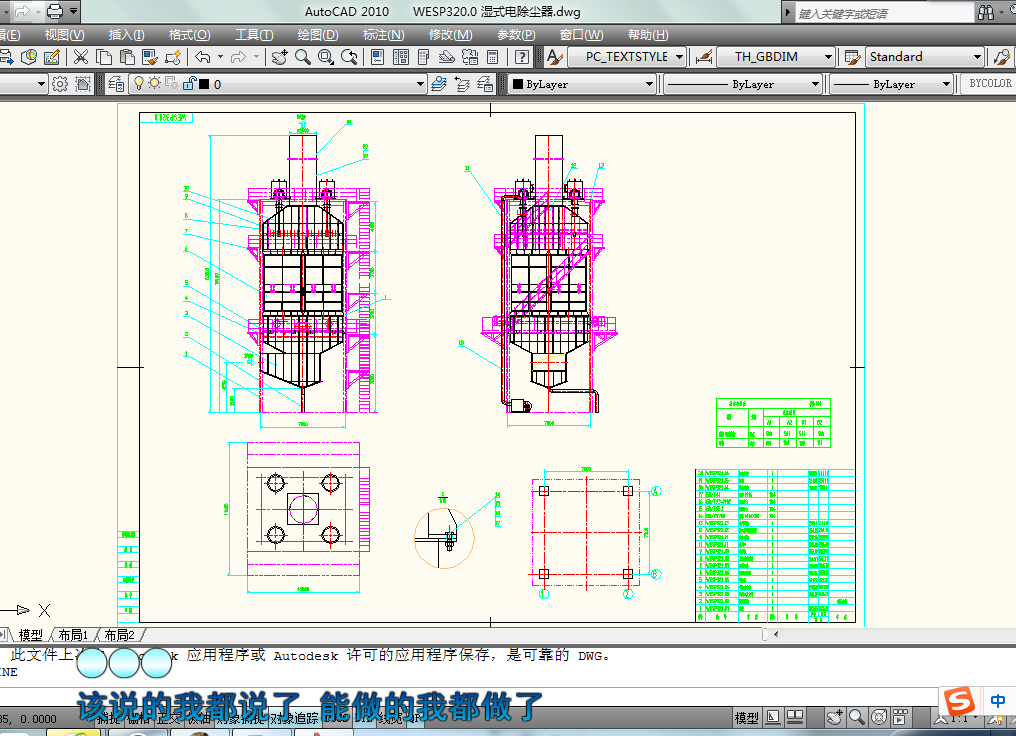
Task: Open the Layer Properties Manager icon
Action: click(x=116, y=84)
